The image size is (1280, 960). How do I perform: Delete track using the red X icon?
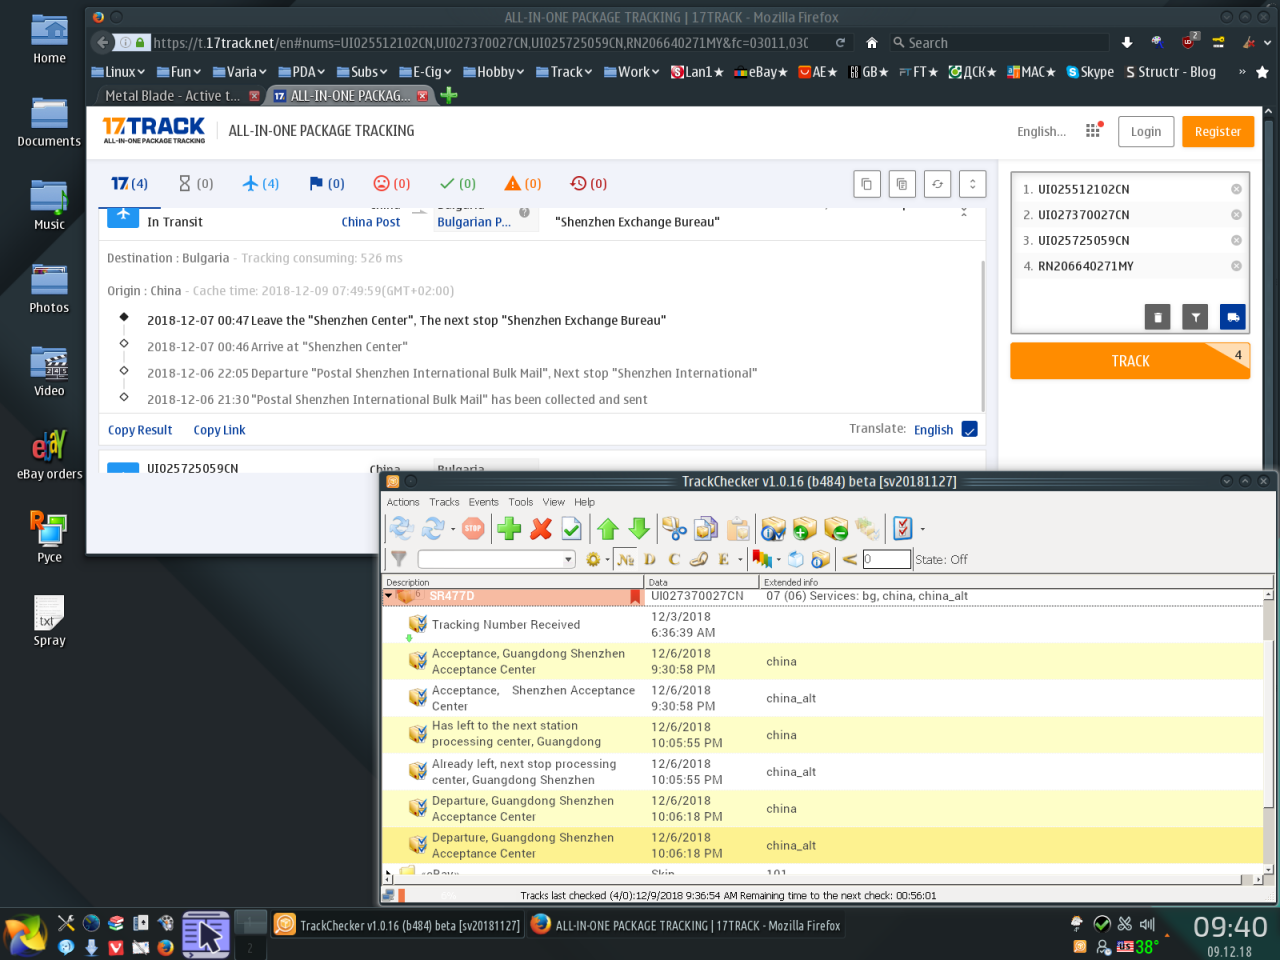(x=541, y=528)
